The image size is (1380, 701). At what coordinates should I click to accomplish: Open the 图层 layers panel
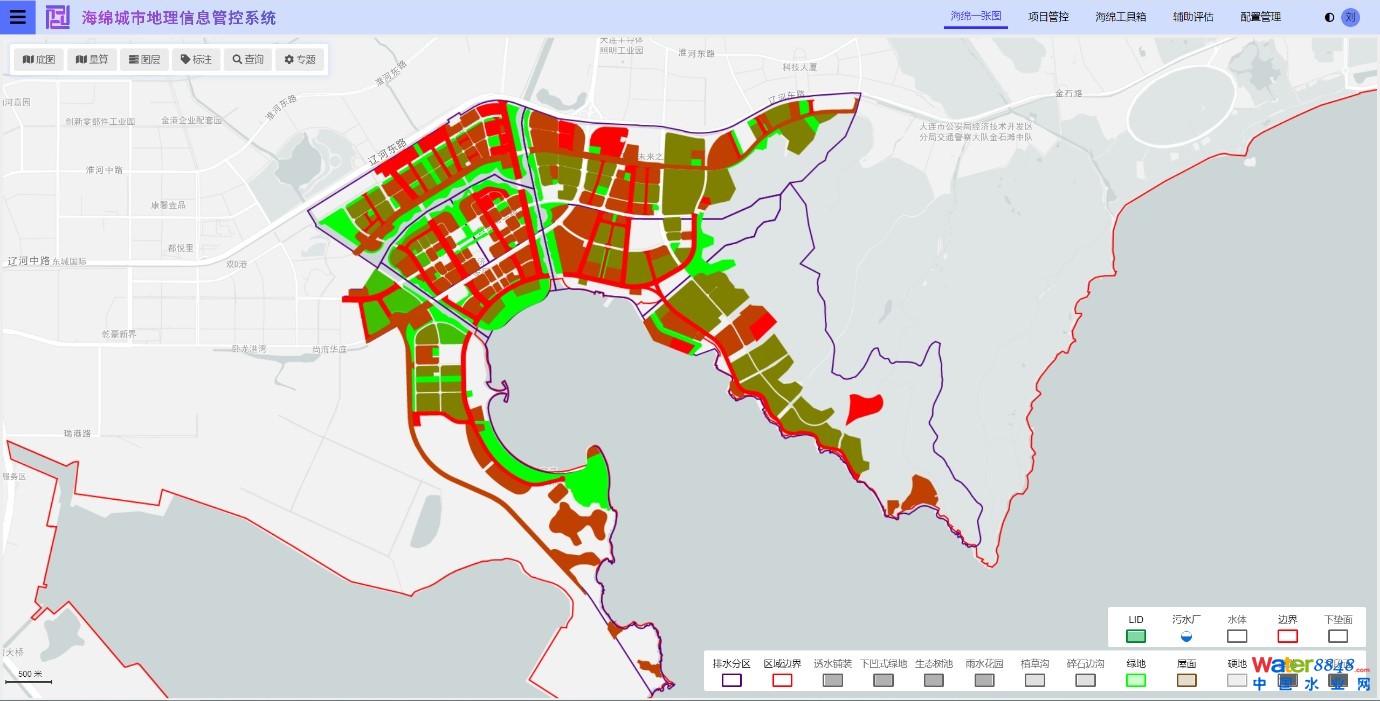[143, 60]
